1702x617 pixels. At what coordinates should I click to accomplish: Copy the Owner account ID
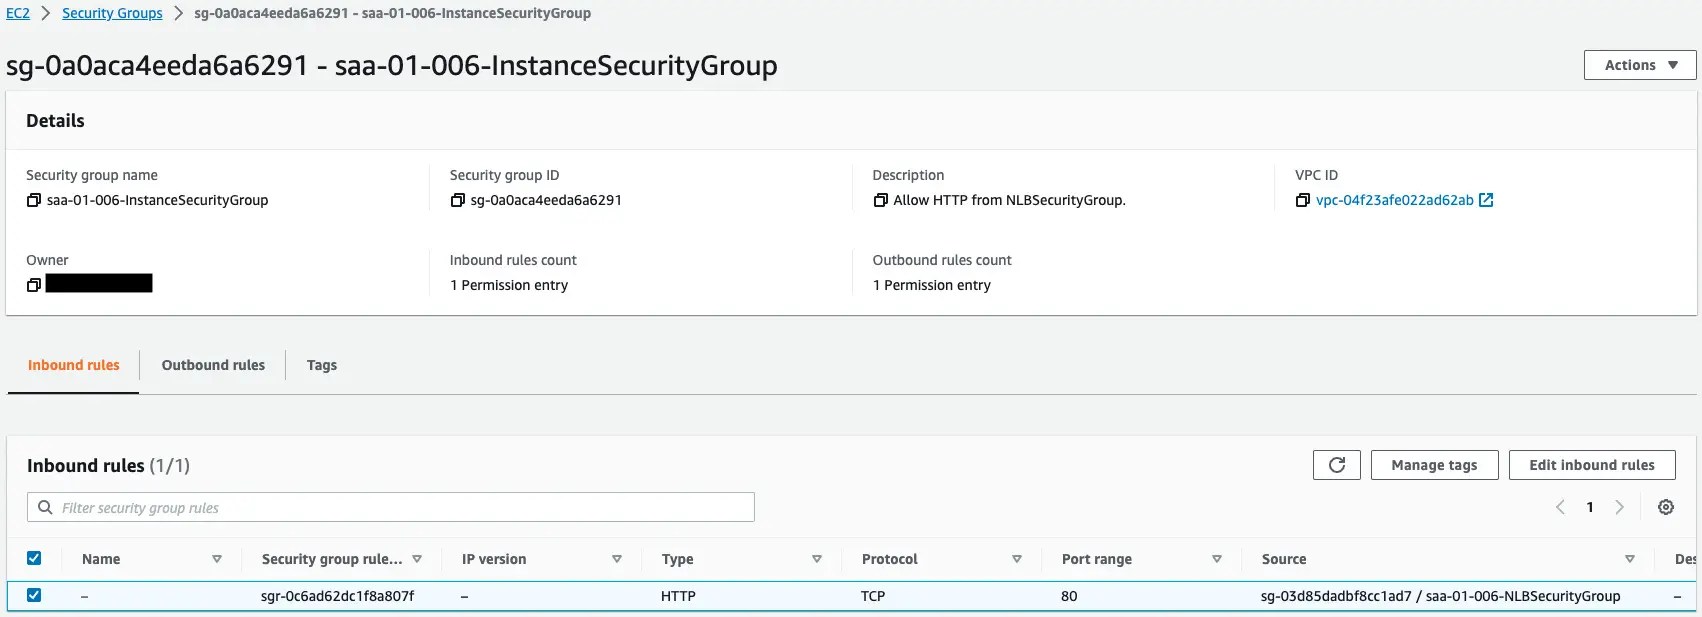coord(34,285)
